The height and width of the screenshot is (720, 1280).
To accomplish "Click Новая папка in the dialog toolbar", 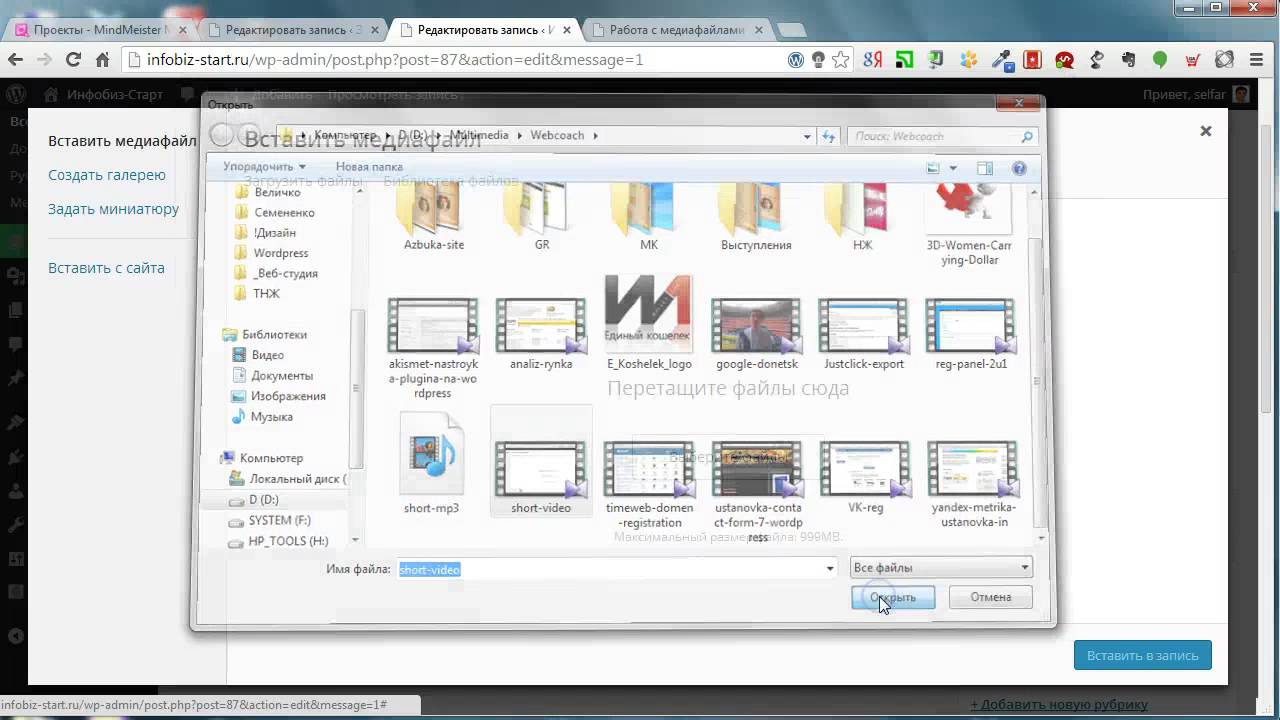I will point(369,167).
